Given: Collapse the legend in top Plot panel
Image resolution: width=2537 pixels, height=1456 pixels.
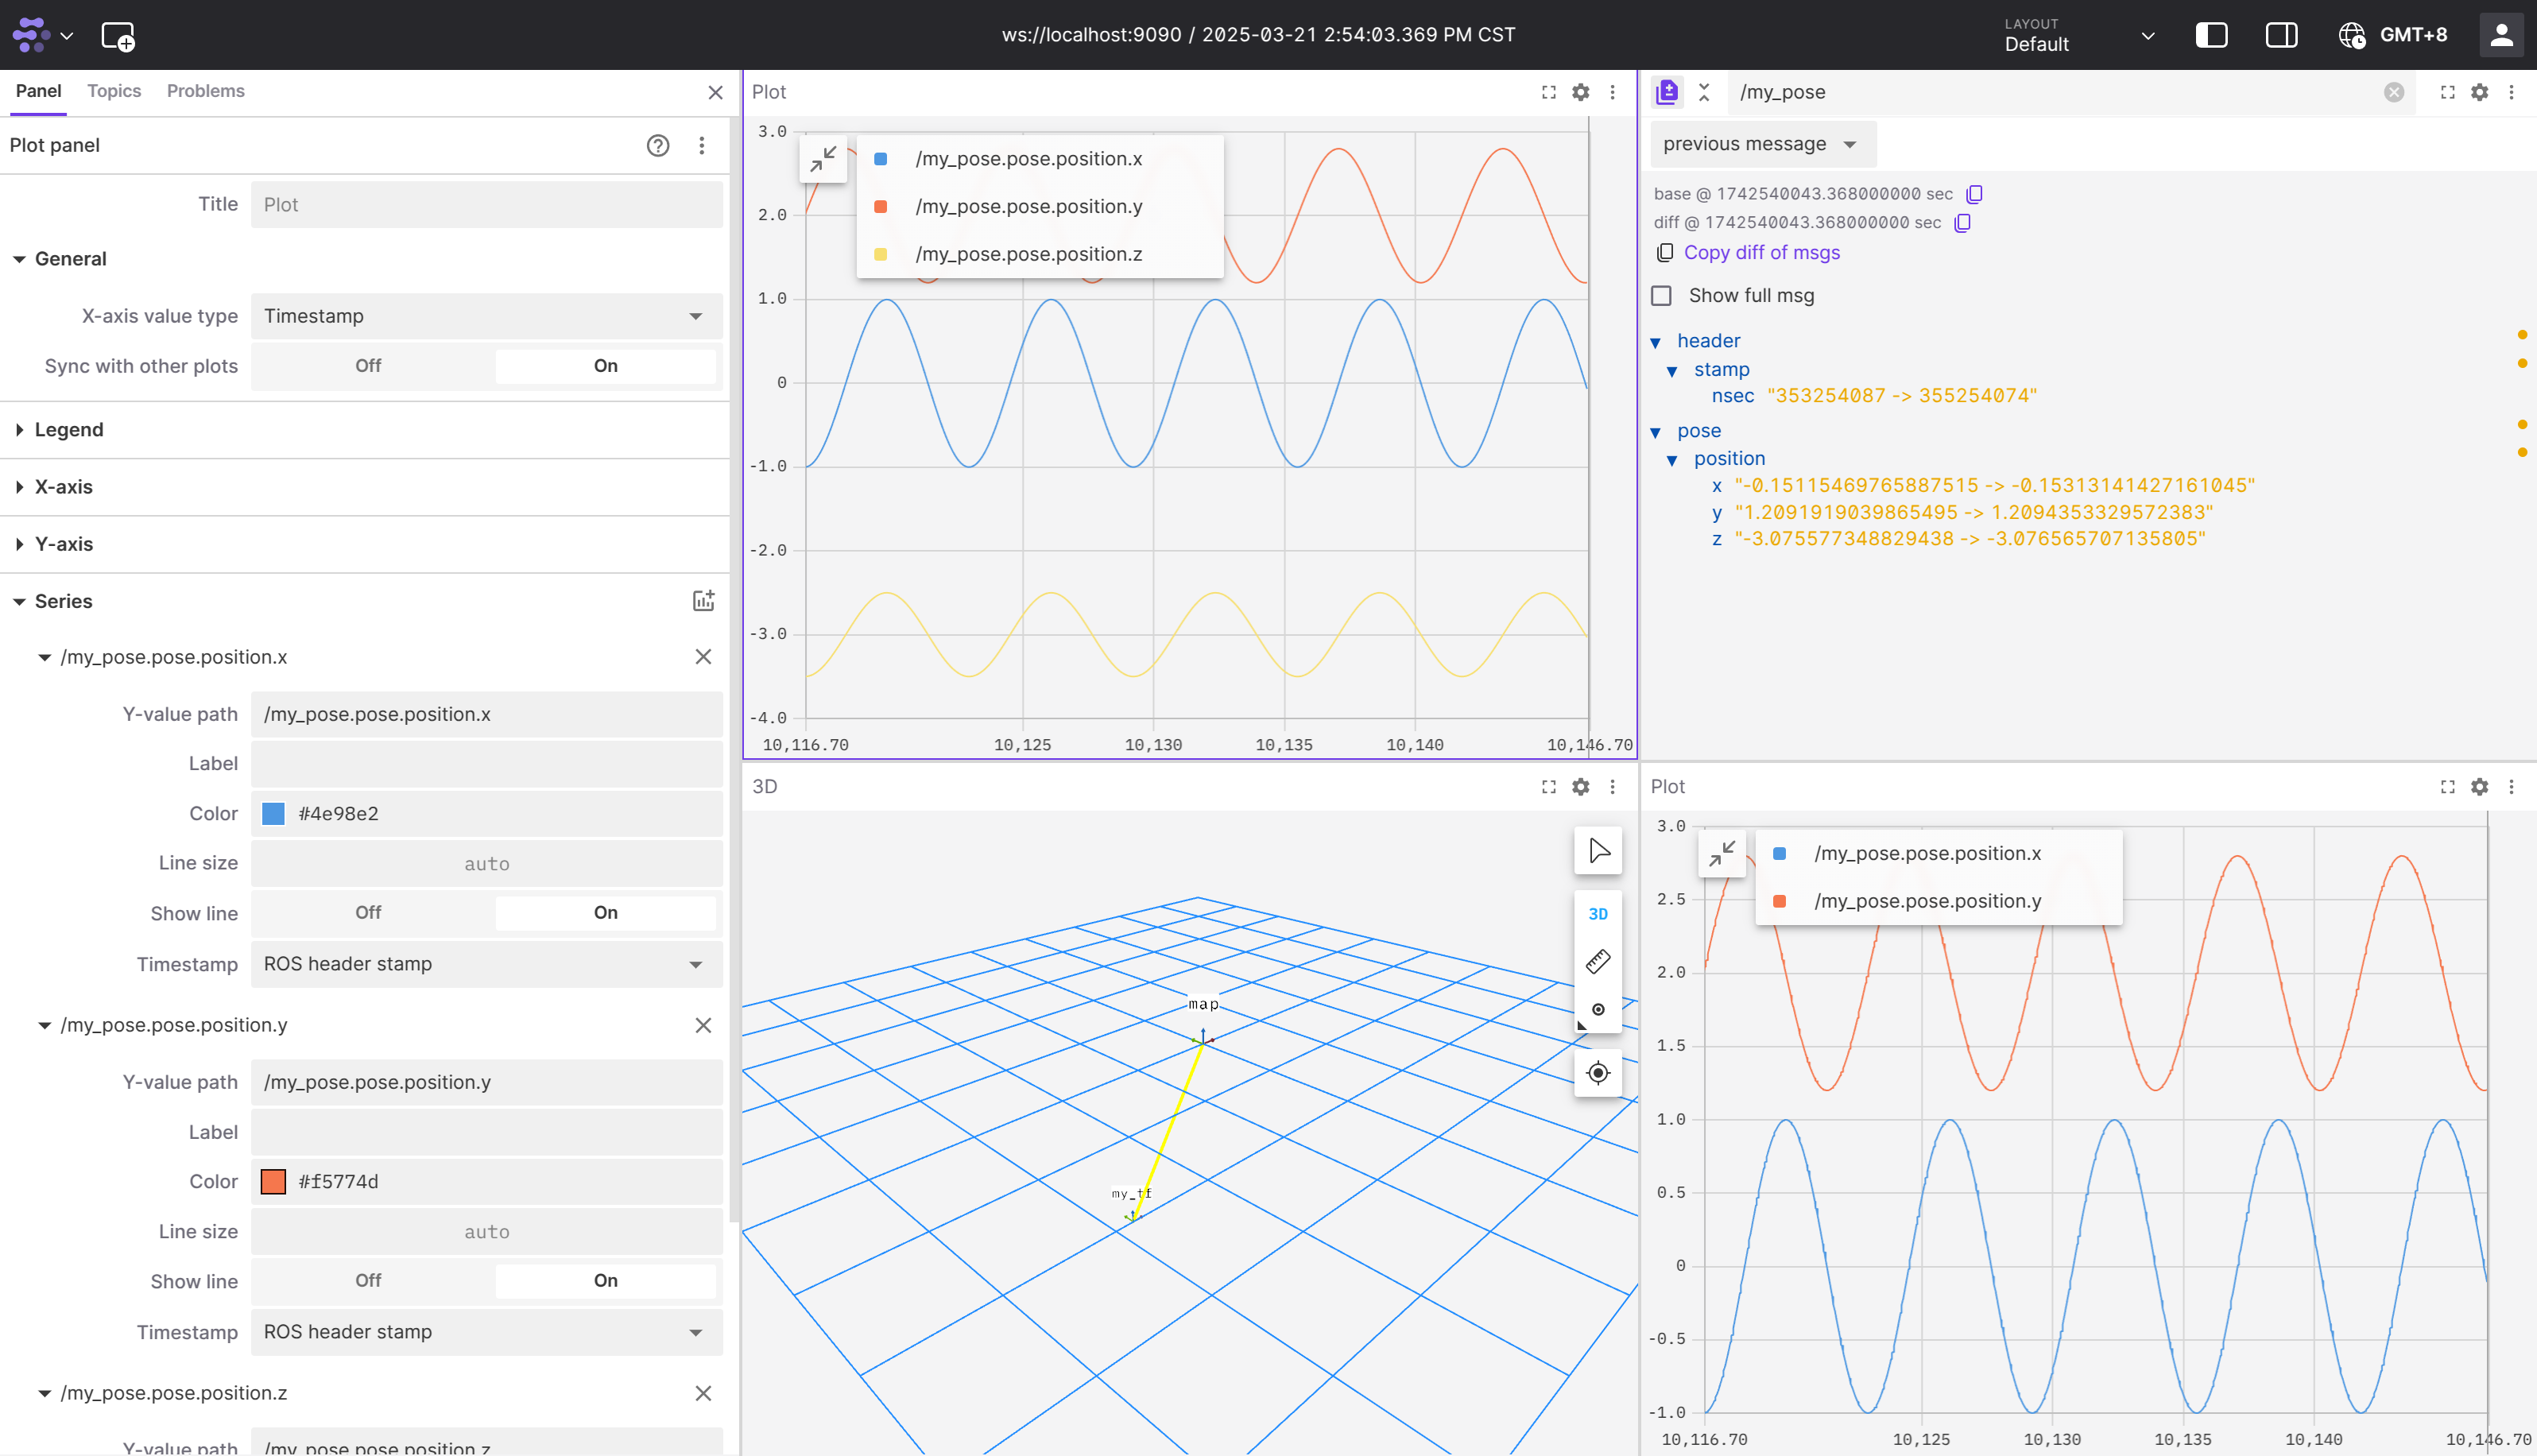Looking at the screenshot, I should (x=823, y=159).
